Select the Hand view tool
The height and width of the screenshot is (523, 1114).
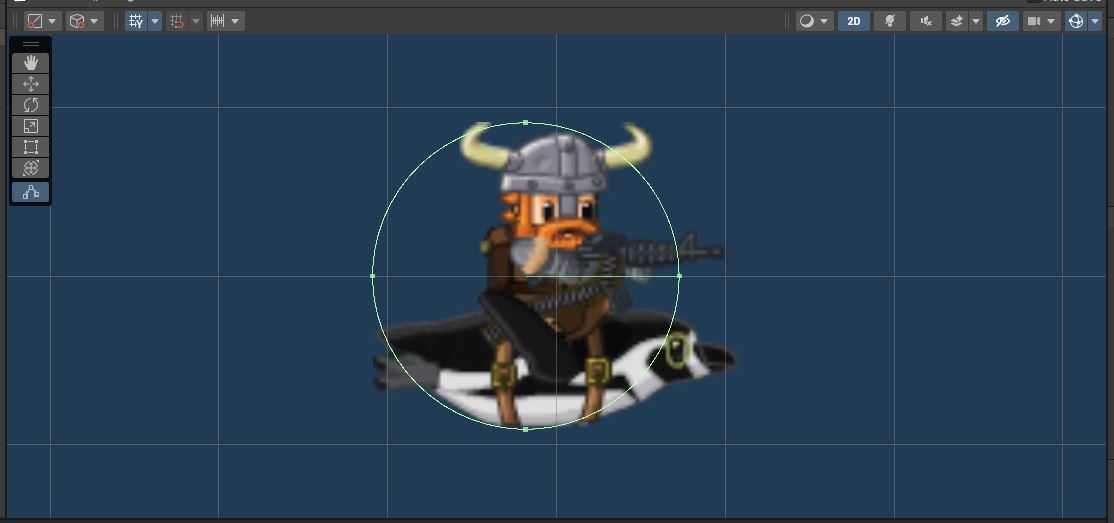tap(30, 62)
